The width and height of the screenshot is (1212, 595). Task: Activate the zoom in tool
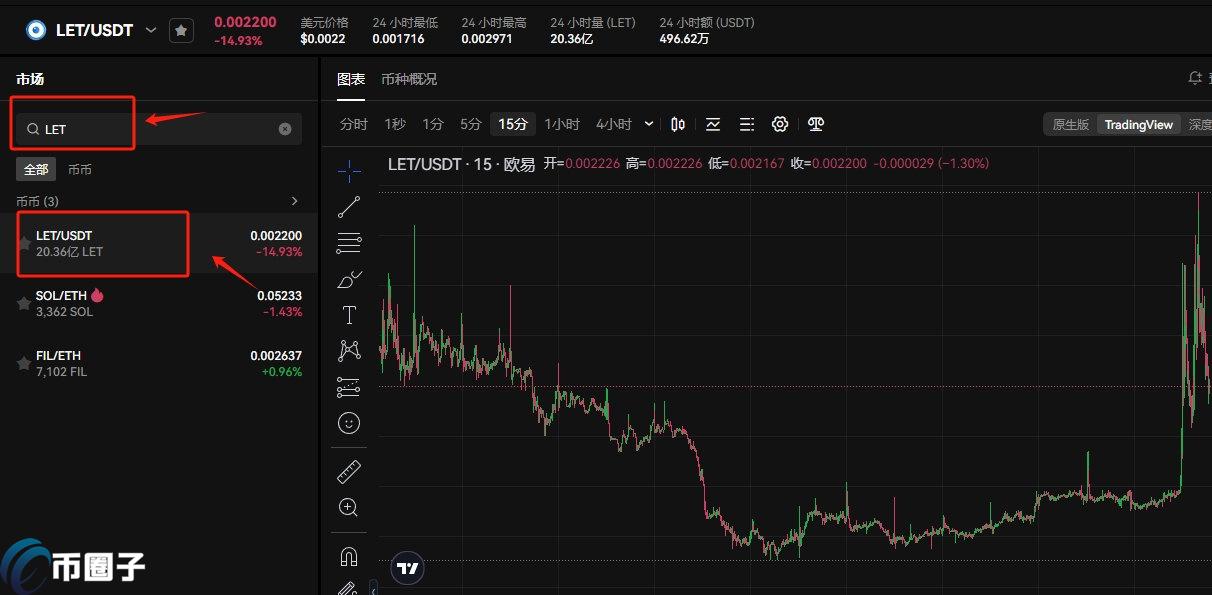pyautogui.click(x=349, y=507)
